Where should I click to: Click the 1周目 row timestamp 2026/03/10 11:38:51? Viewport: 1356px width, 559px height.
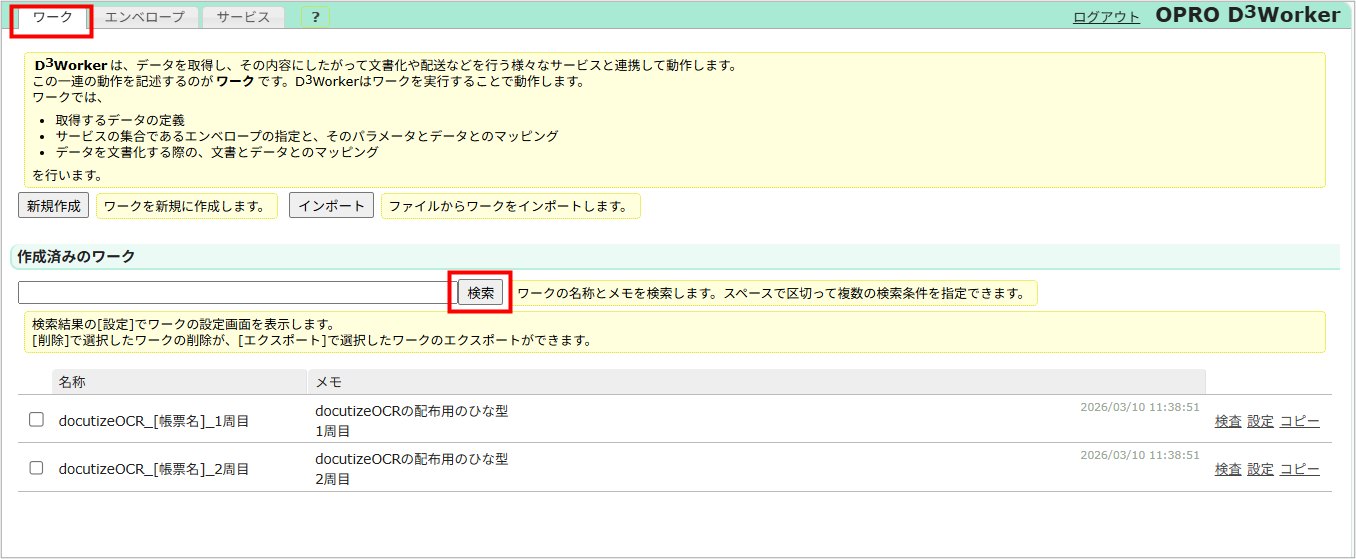pyautogui.click(x=1140, y=407)
